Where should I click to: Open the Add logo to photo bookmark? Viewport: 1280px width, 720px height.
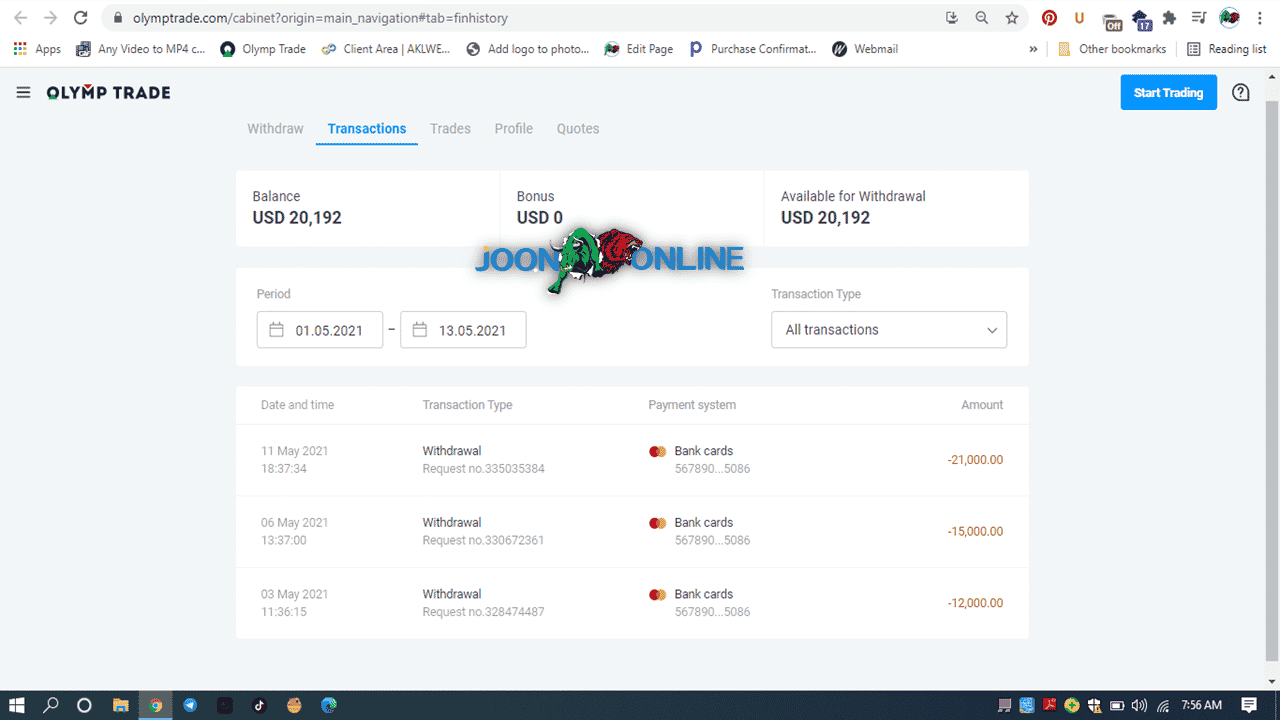(x=528, y=49)
